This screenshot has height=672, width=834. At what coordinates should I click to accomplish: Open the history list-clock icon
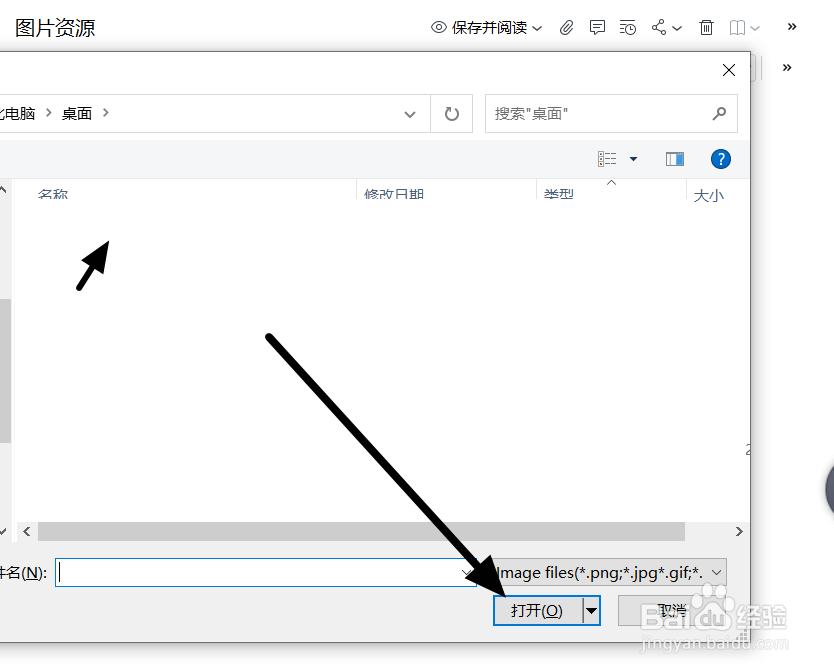[x=628, y=27]
